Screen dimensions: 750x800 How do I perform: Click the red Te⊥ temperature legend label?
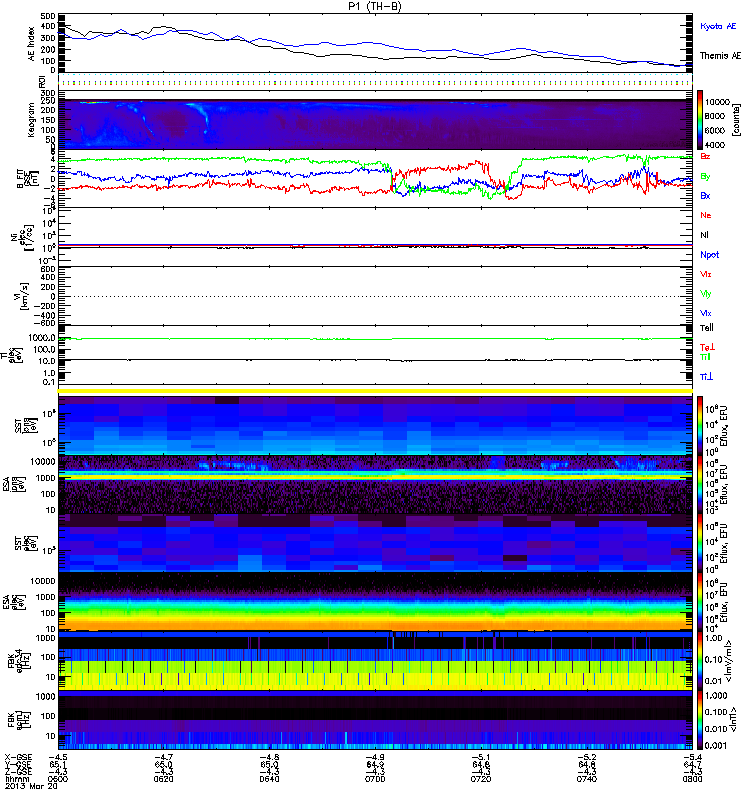(707, 347)
